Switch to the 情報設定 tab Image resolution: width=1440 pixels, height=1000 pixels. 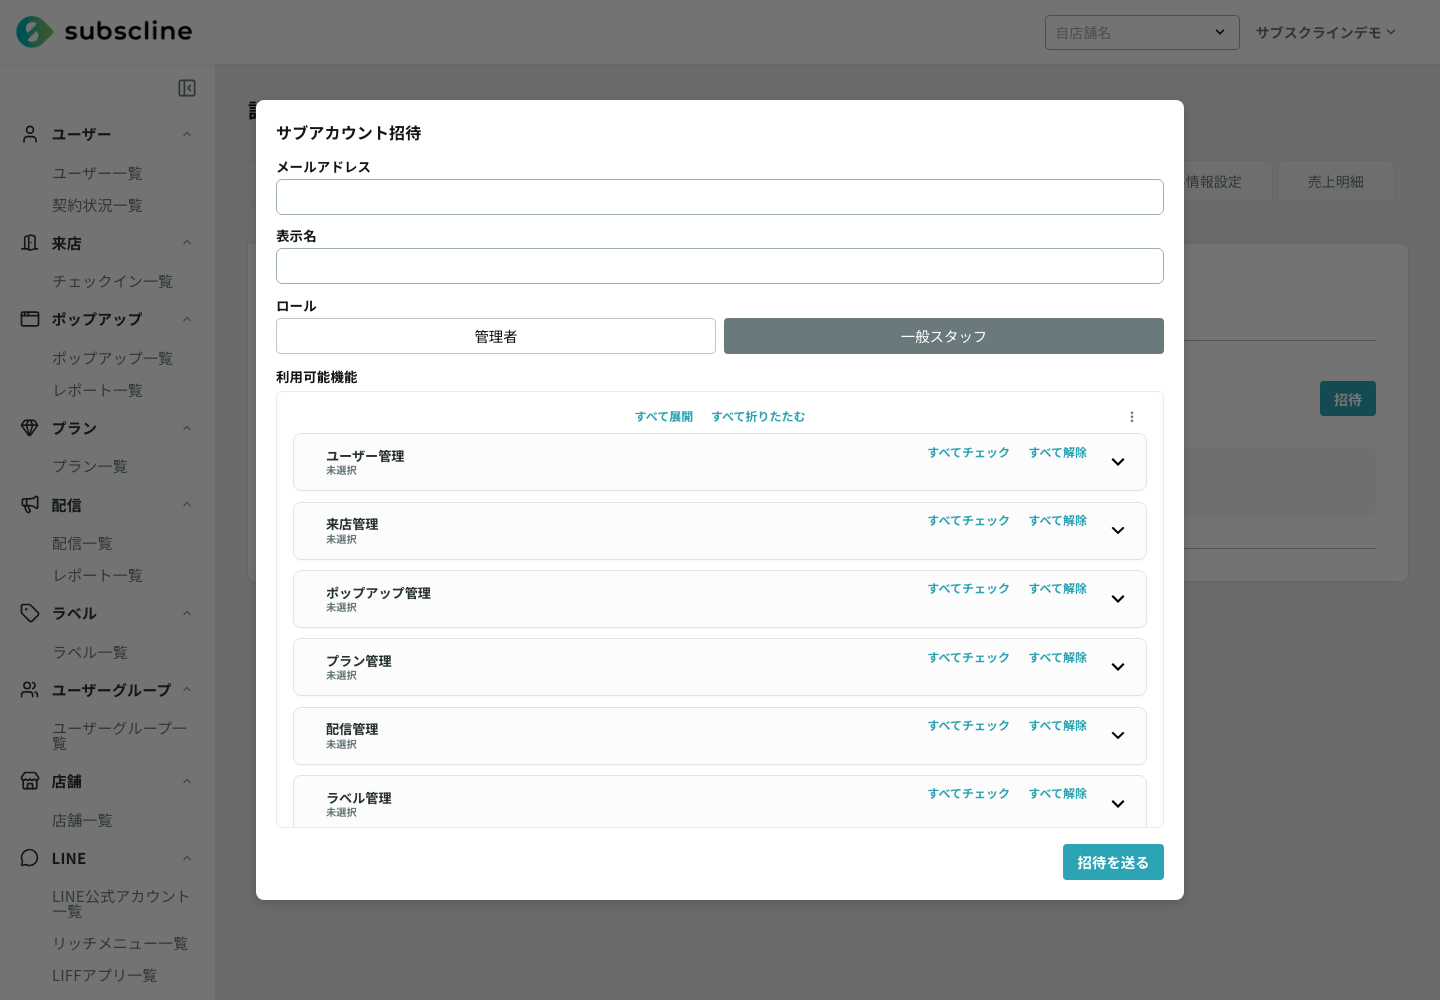click(1213, 181)
